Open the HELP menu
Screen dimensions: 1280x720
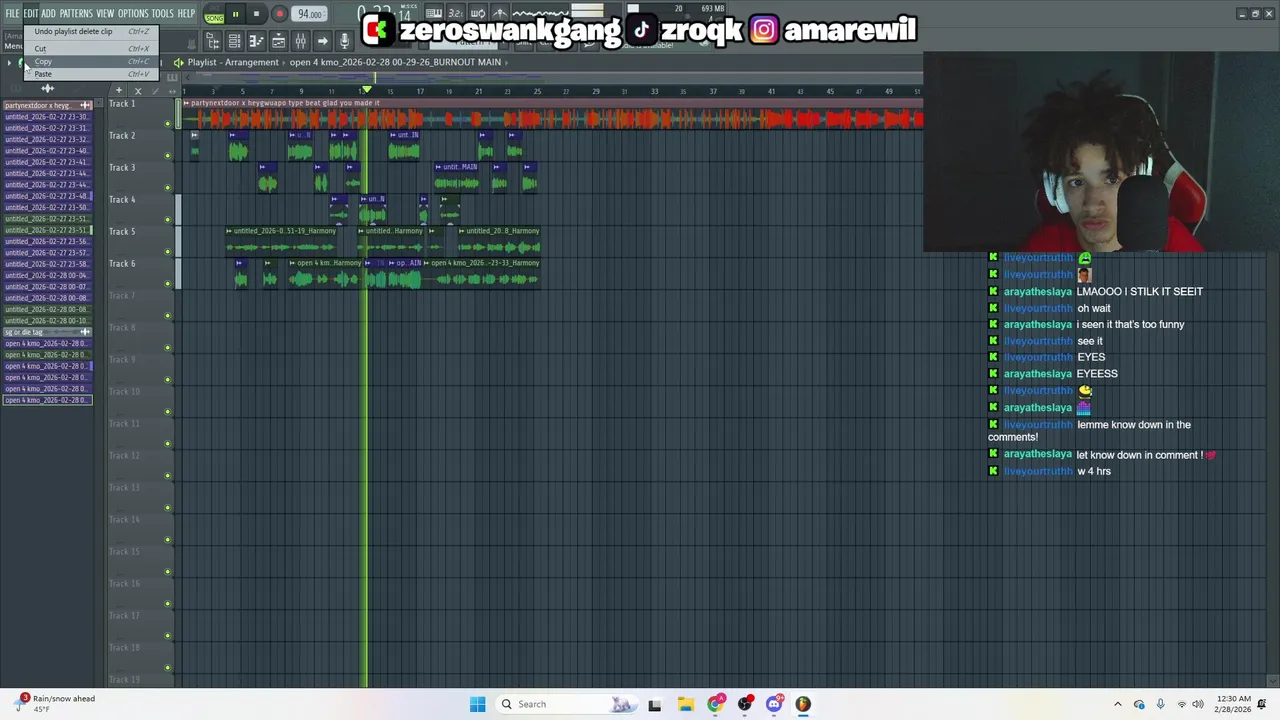[186, 14]
